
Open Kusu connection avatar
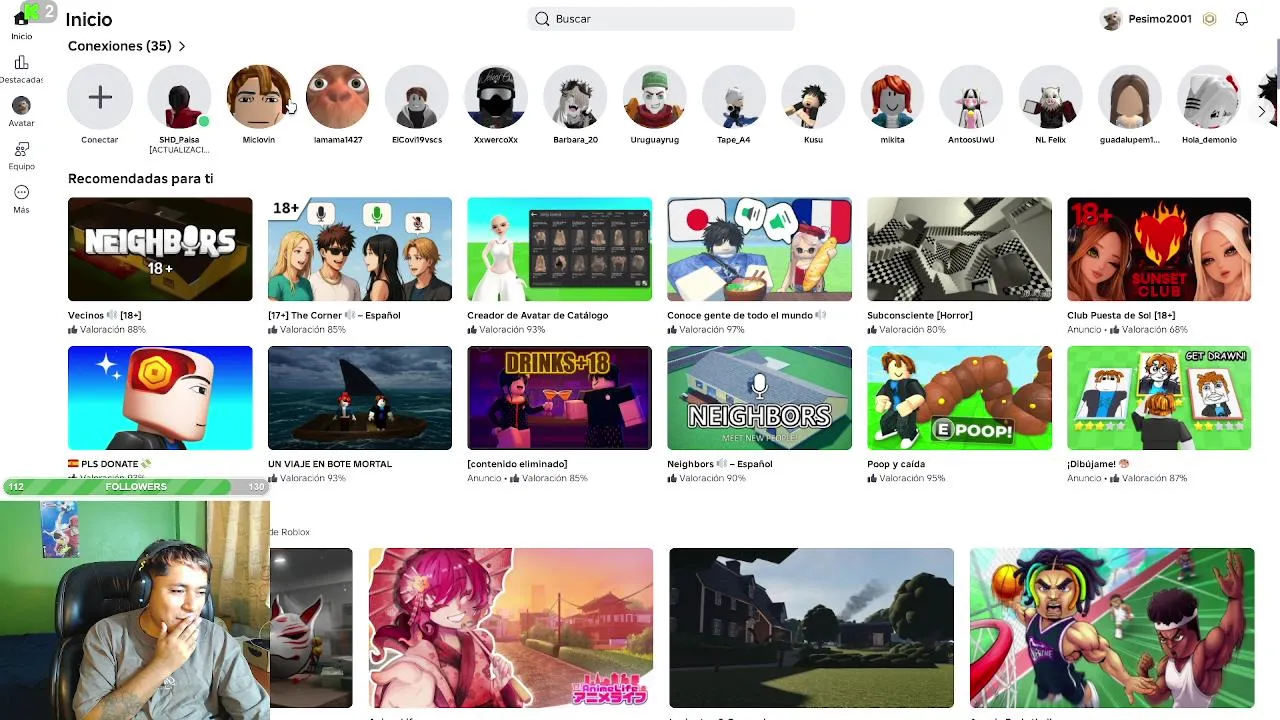pyautogui.click(x=813, y=97)
